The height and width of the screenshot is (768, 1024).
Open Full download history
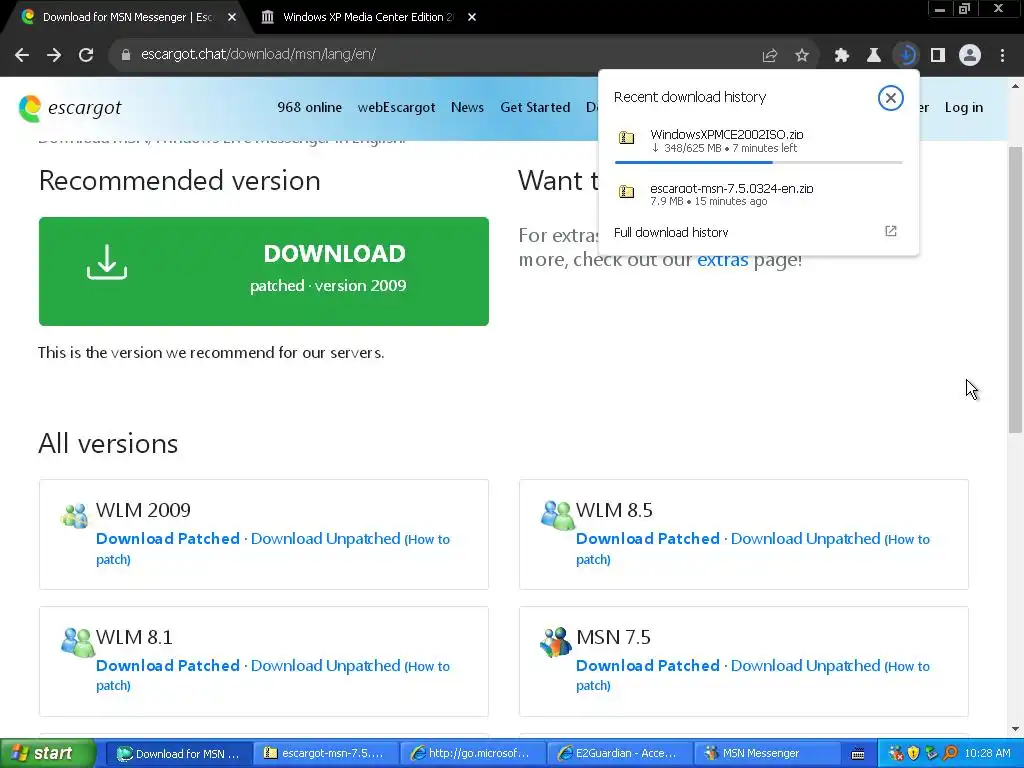pyautogui.click(x=671, y=232)
